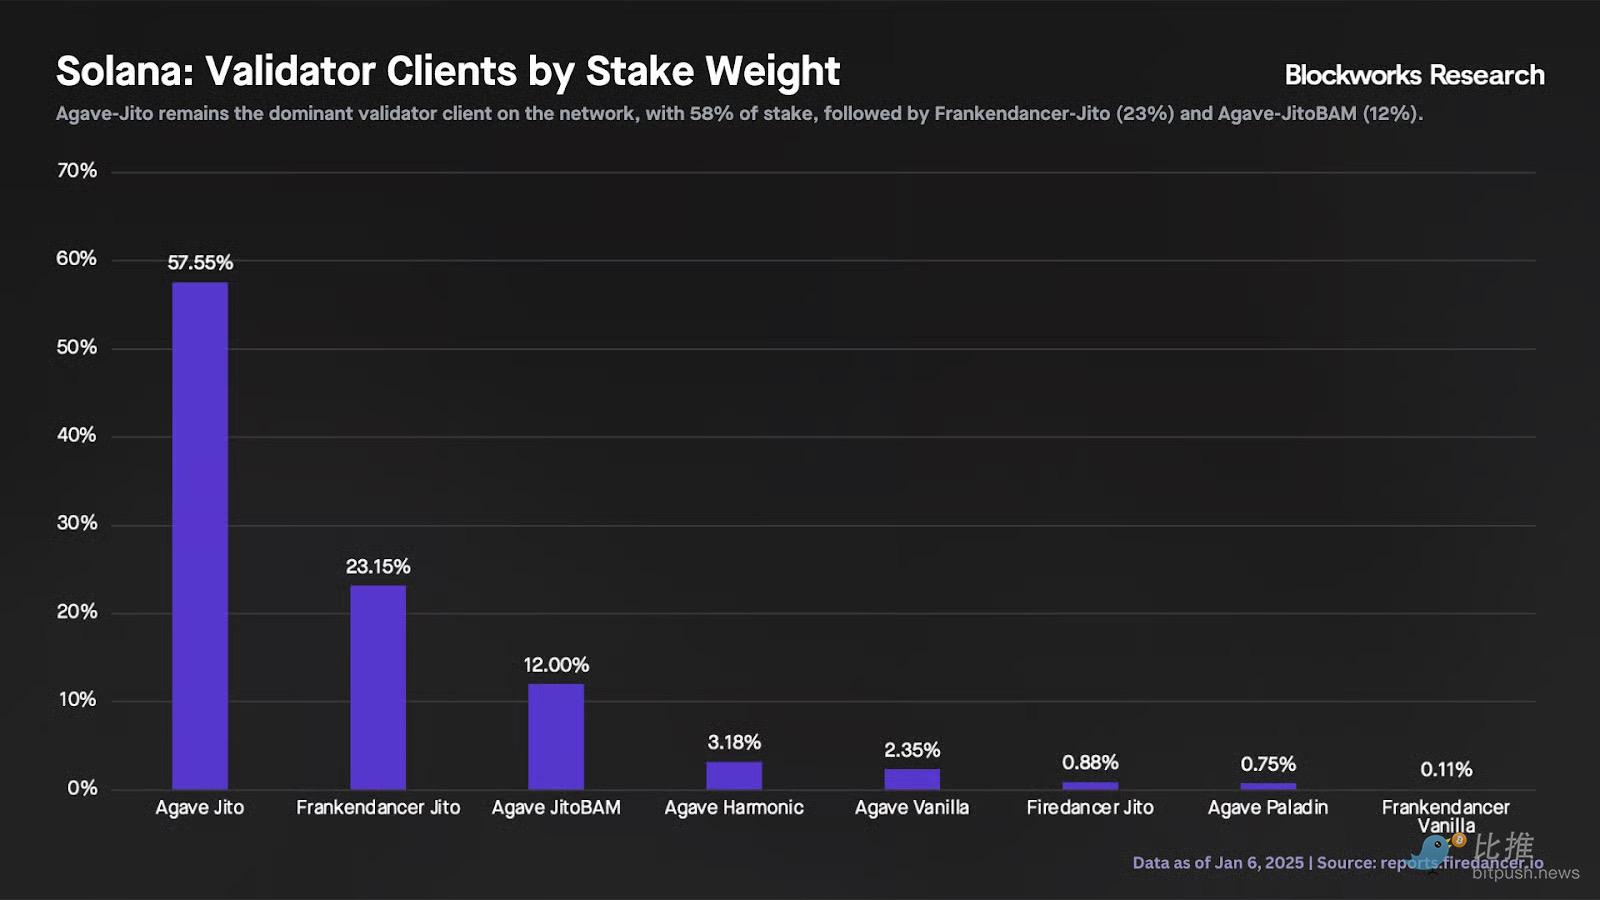This screenshot has width=1600, height=900.
Task: Click the 70% y-axis label
Action: pyautogui.click(x=77, y=171)
